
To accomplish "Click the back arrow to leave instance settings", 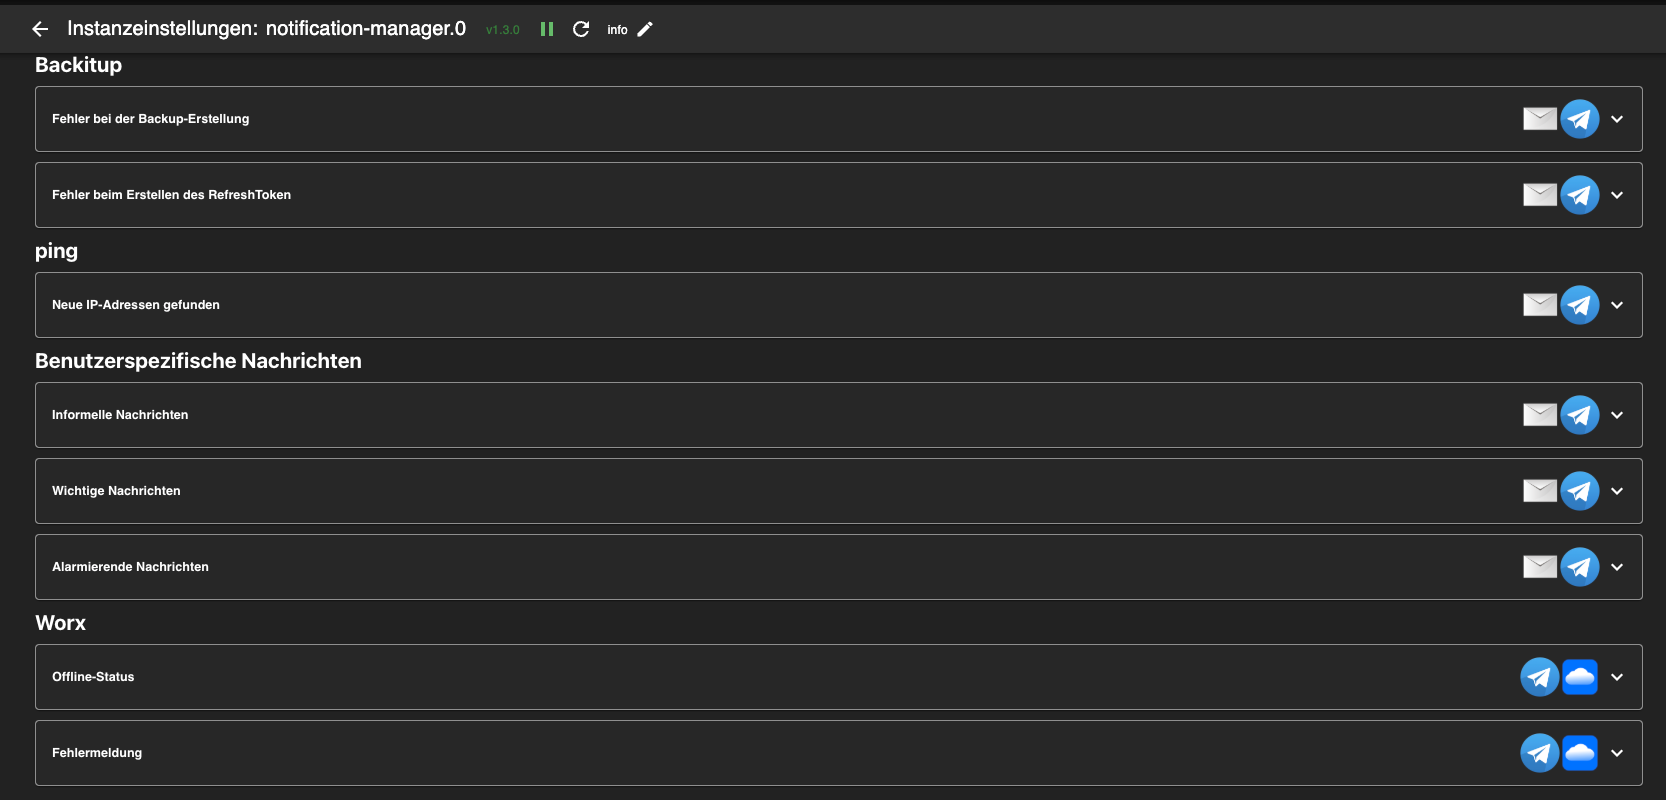I will (40, 29).
